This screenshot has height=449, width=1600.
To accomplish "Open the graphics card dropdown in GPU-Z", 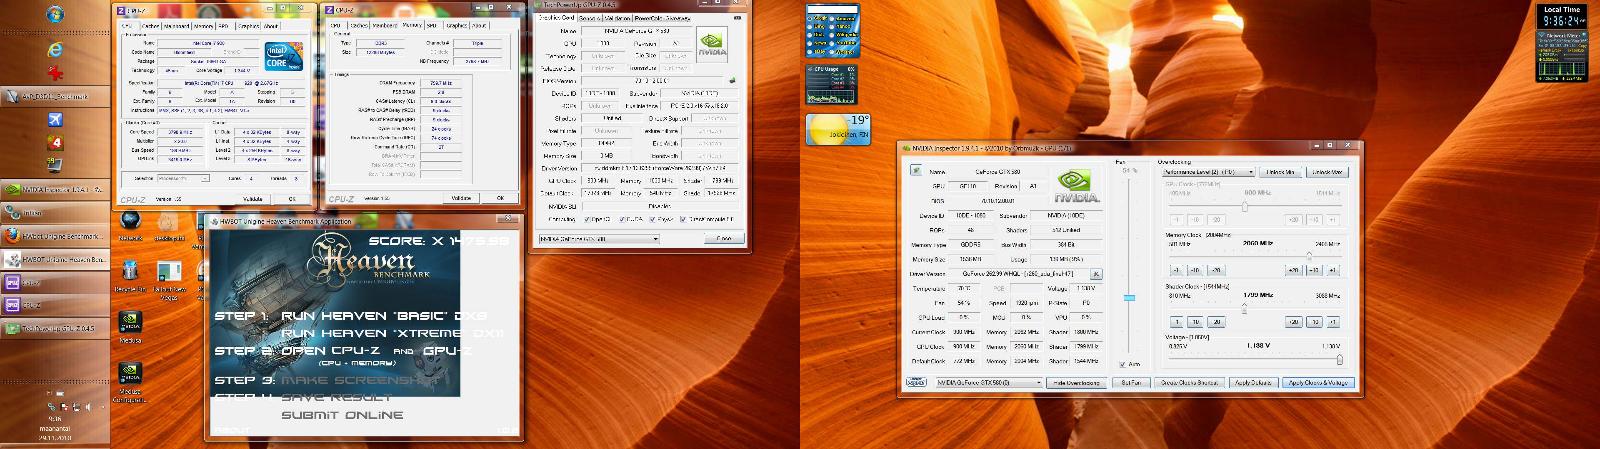I will [598, 239].
